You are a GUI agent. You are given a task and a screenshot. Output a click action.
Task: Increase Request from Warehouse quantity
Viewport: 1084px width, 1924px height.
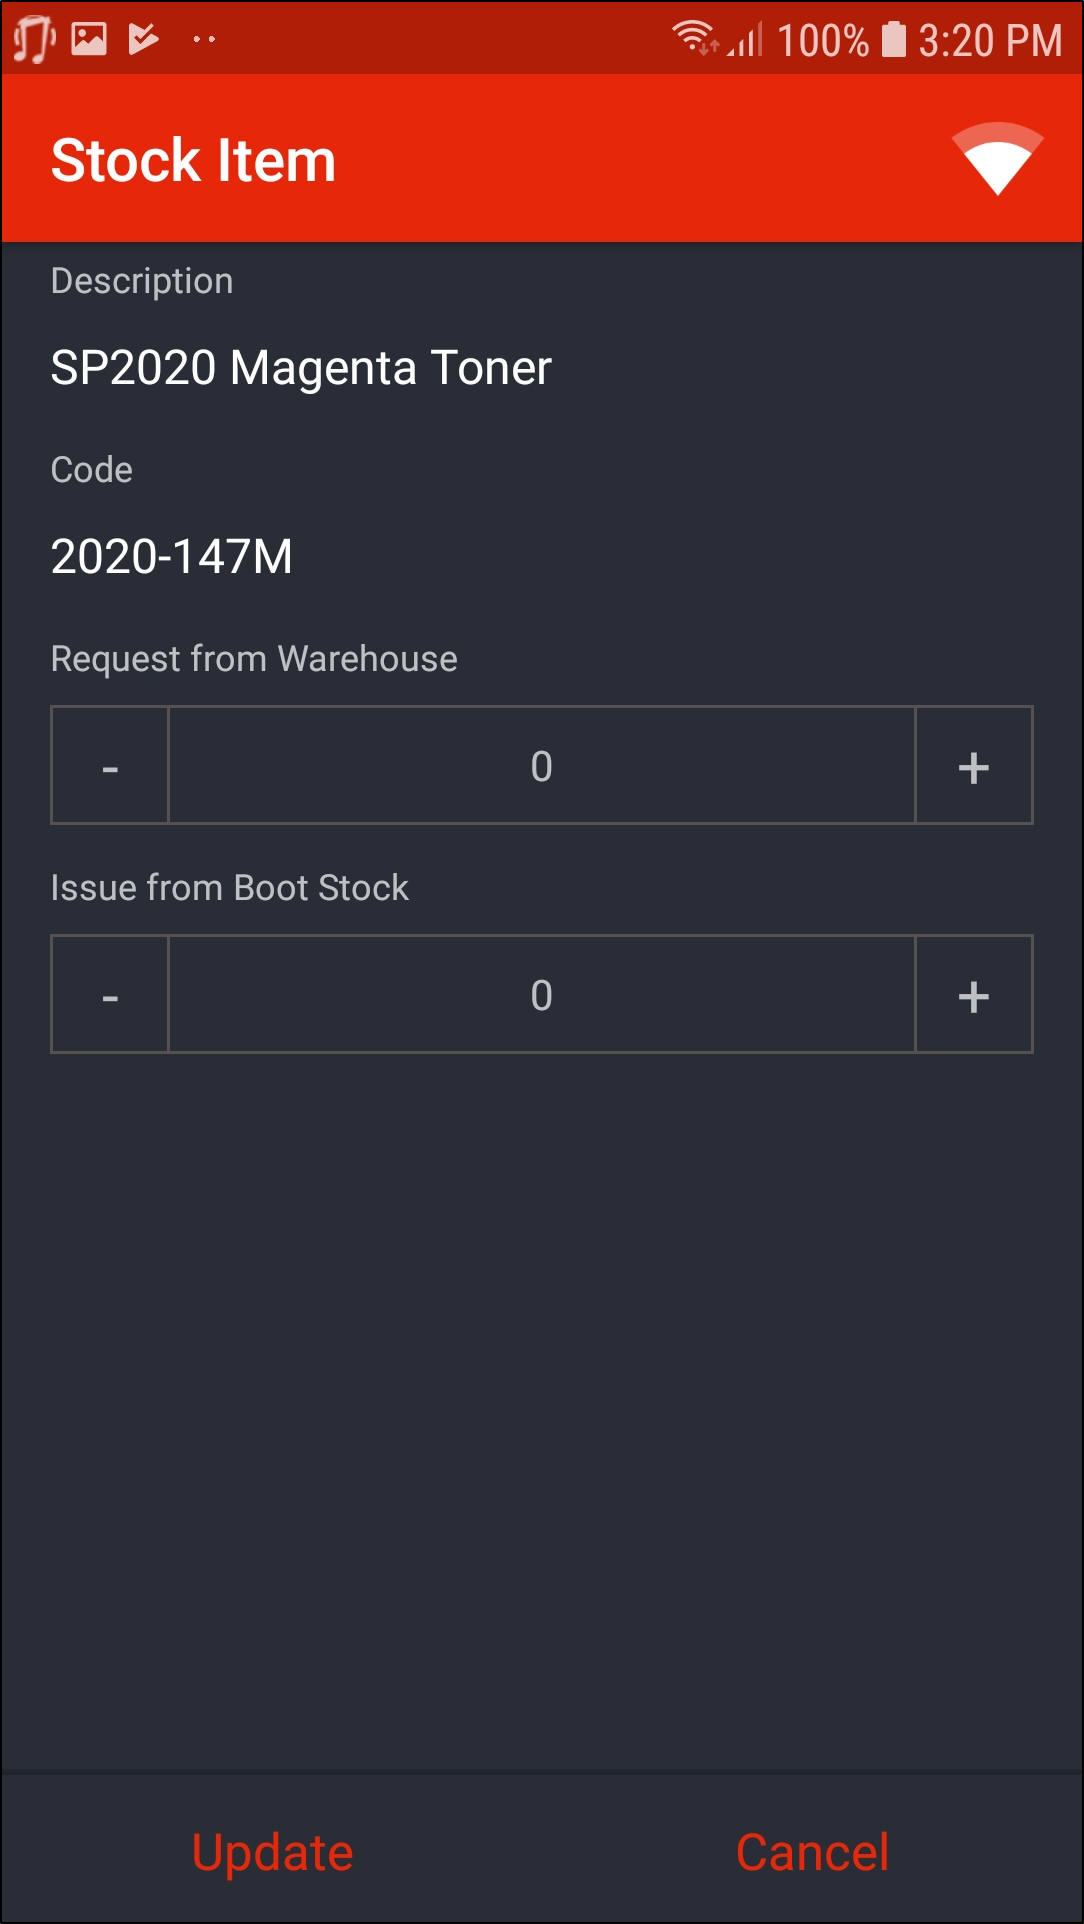[x=974, y=766]
